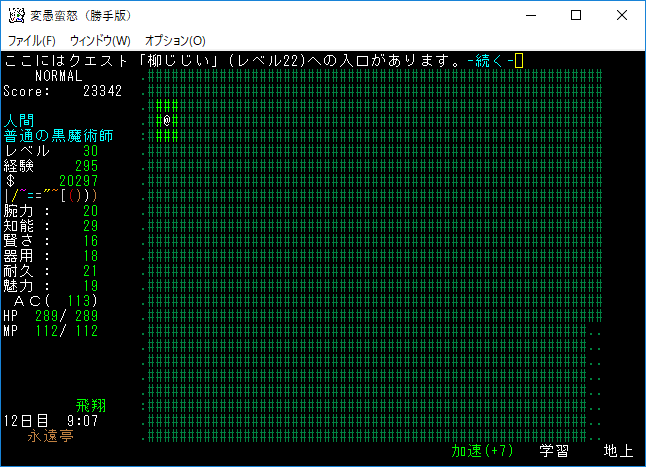Click the HP 289/289 readout
Viewport: 646px width, 467px height.
(51, 315)
